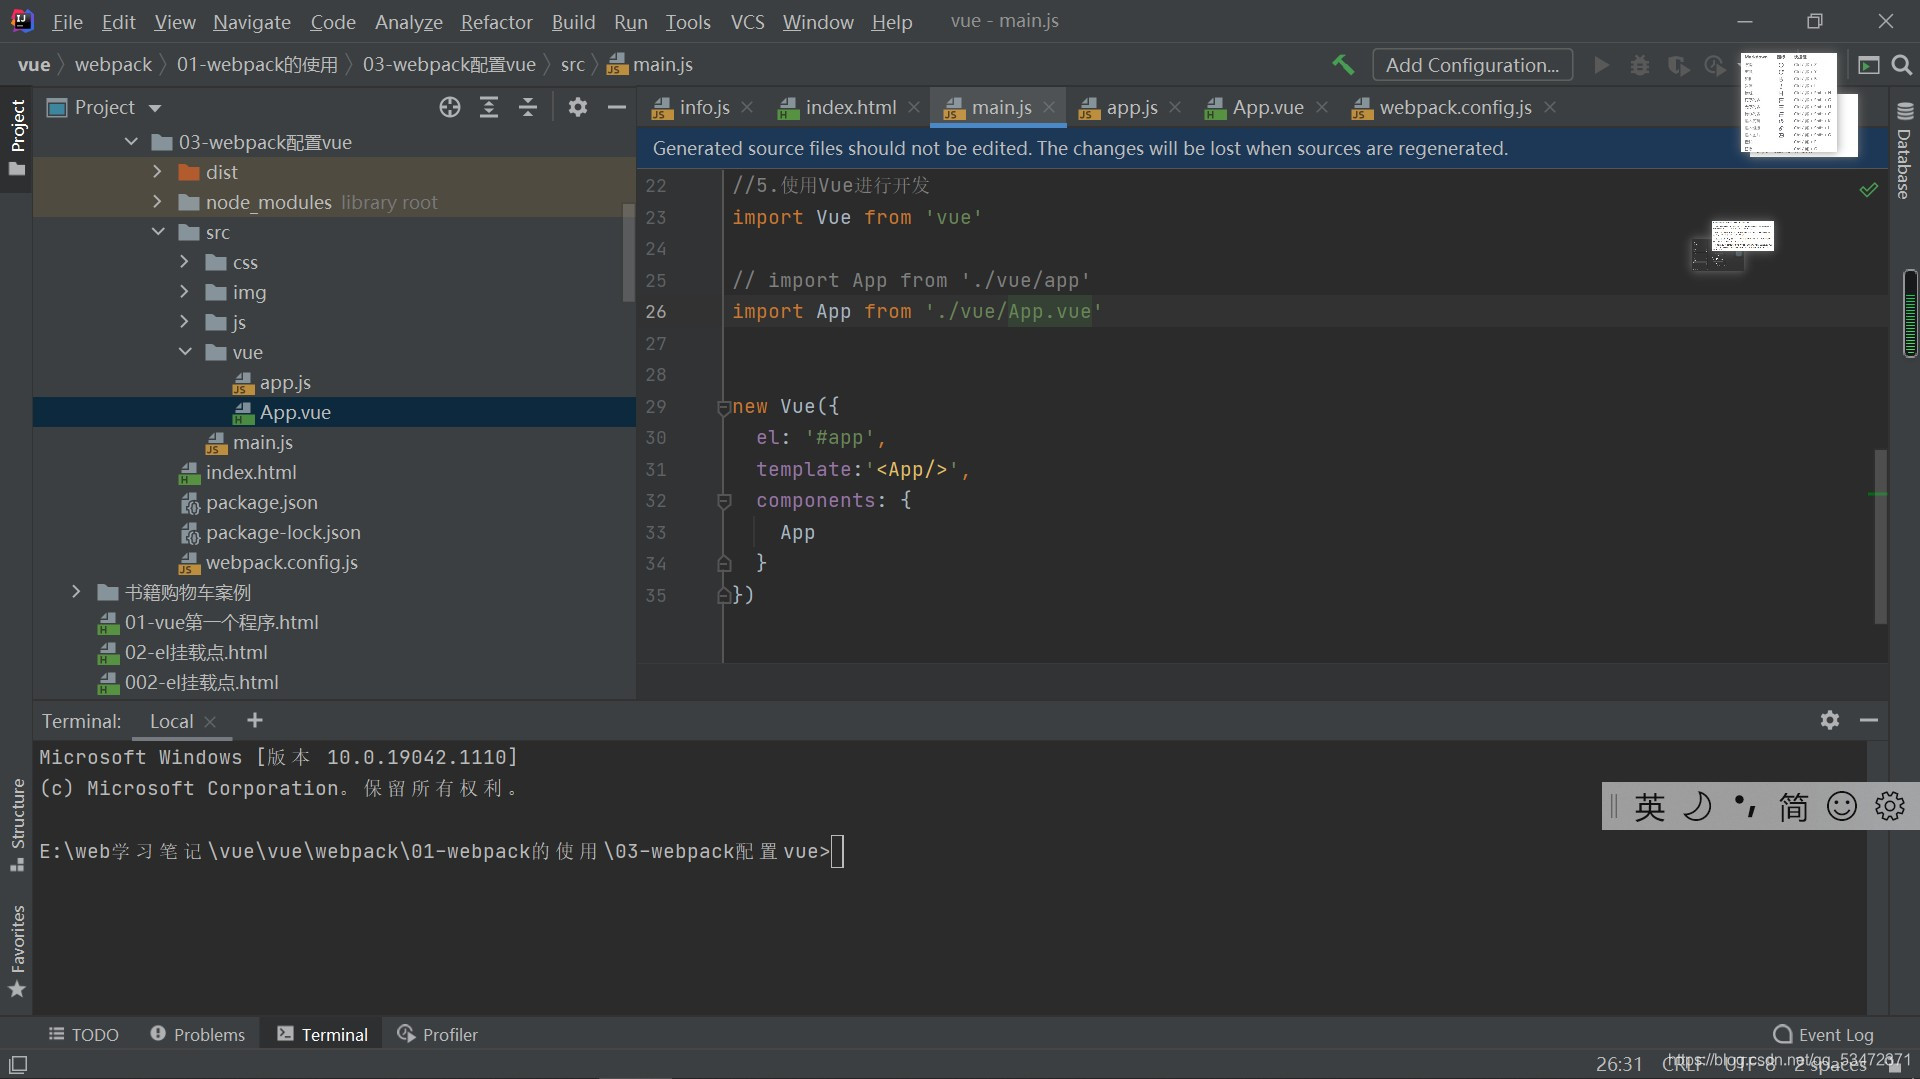Screen dimensions: 1920x1079
Task: Open the Project view dropdown
Action: click(x=154, y=108)
